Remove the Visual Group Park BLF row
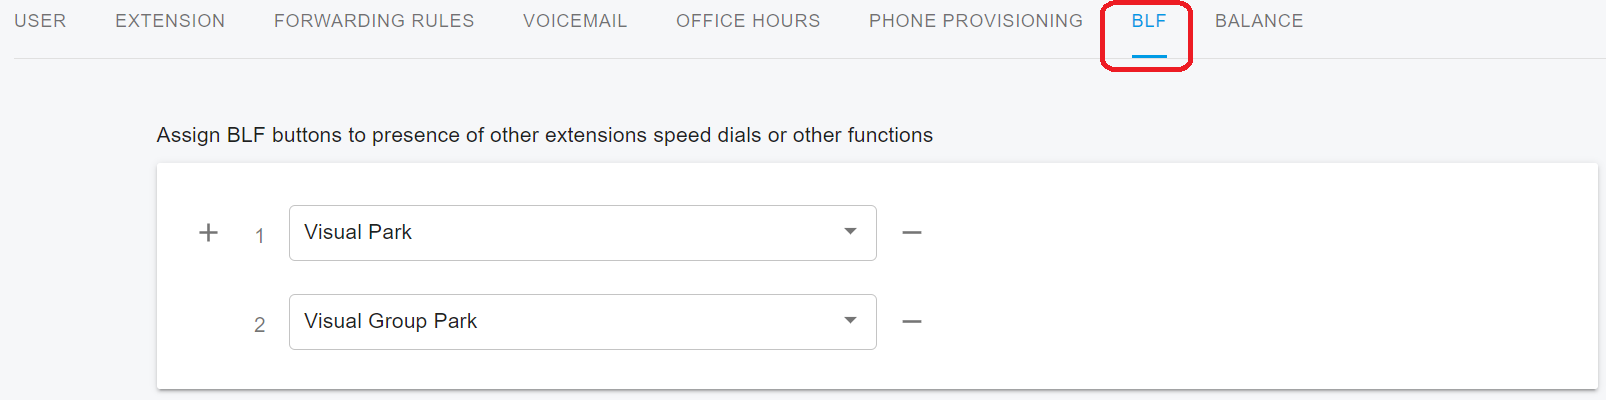 pos(911,322)
